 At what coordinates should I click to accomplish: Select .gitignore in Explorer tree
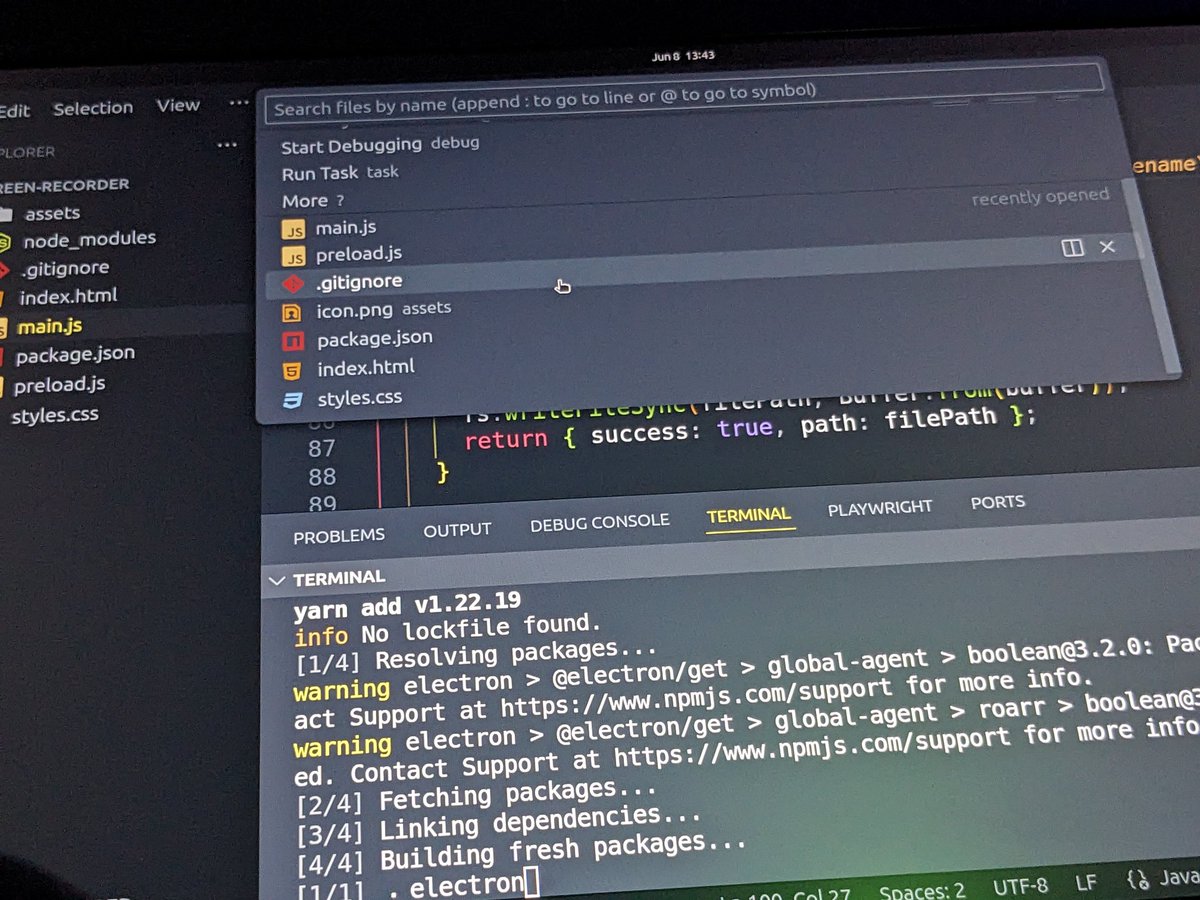point(65,268)
